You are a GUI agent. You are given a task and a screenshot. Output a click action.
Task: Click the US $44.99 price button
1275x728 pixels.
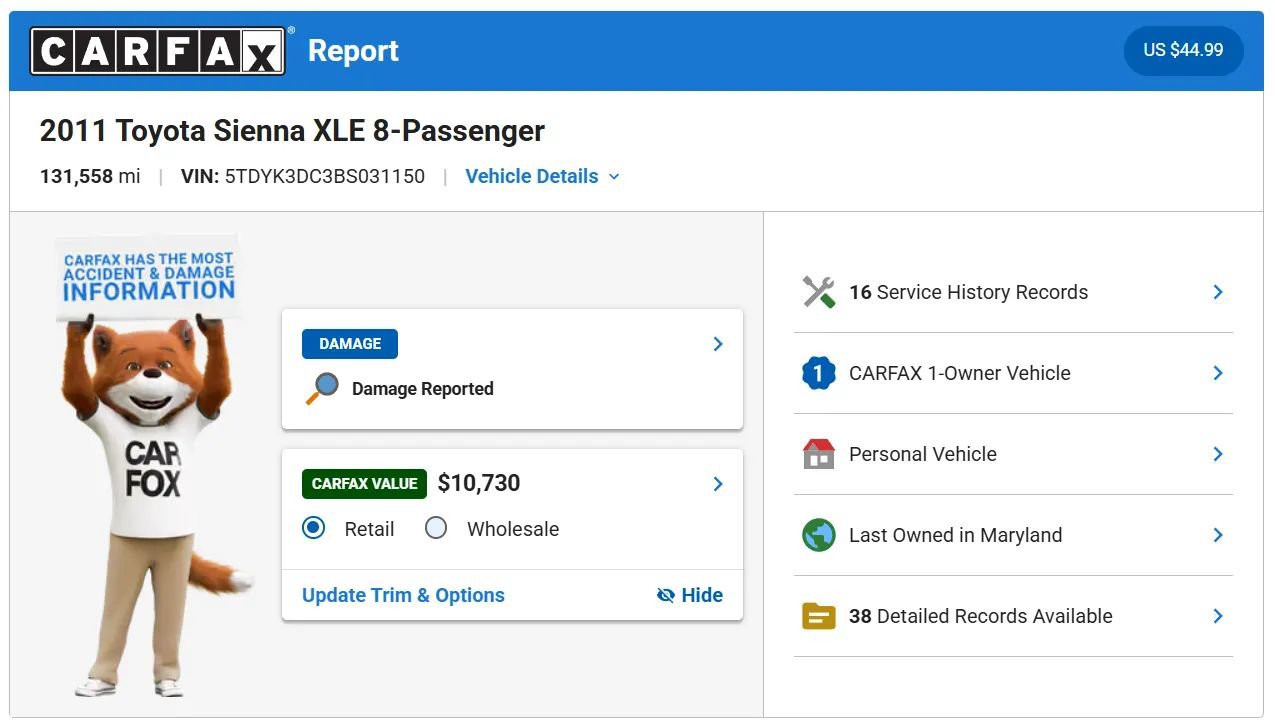point(1183,50)
